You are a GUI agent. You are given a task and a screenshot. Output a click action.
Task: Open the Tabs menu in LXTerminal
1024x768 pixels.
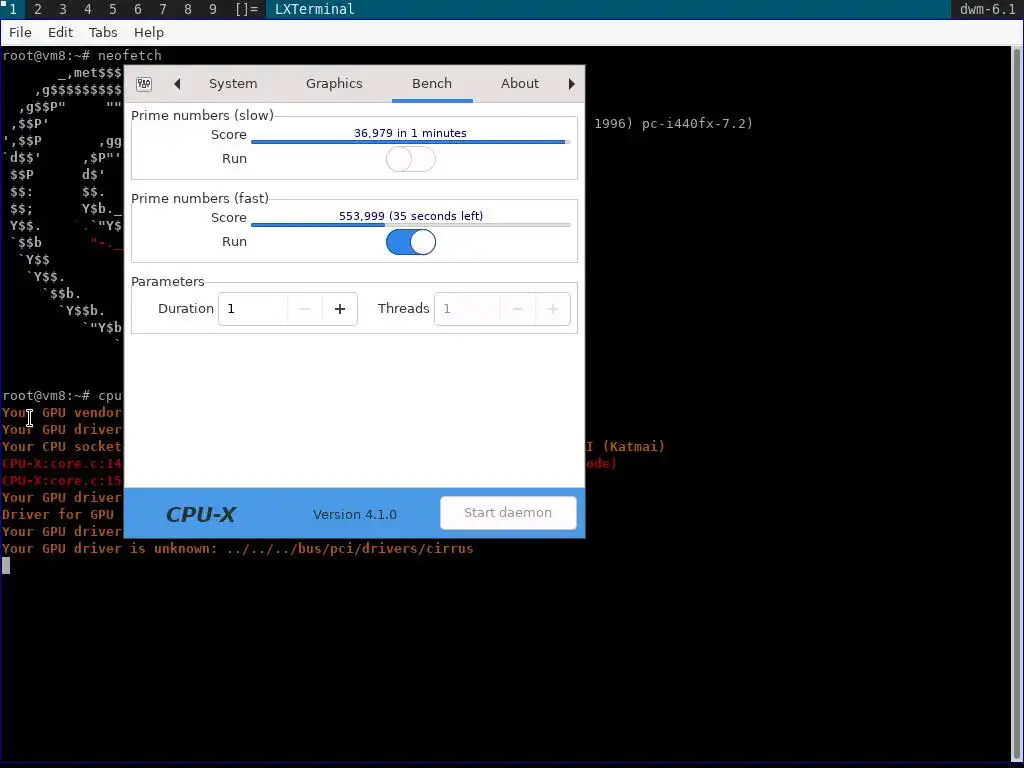point(103,33)
